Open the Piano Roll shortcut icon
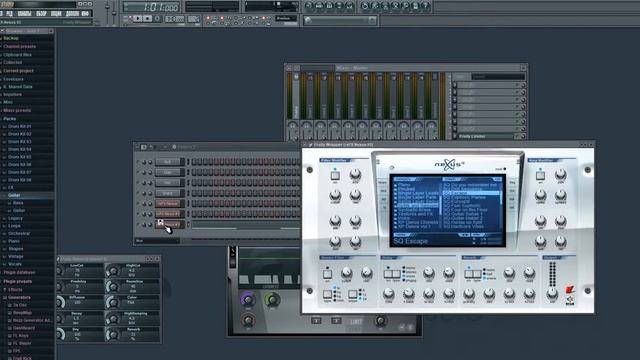640x360 pixels. 329,5
